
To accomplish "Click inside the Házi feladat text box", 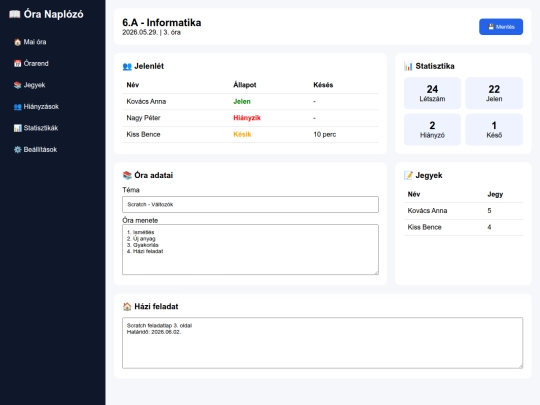I will pyautogui.click(x=322, y=343).
